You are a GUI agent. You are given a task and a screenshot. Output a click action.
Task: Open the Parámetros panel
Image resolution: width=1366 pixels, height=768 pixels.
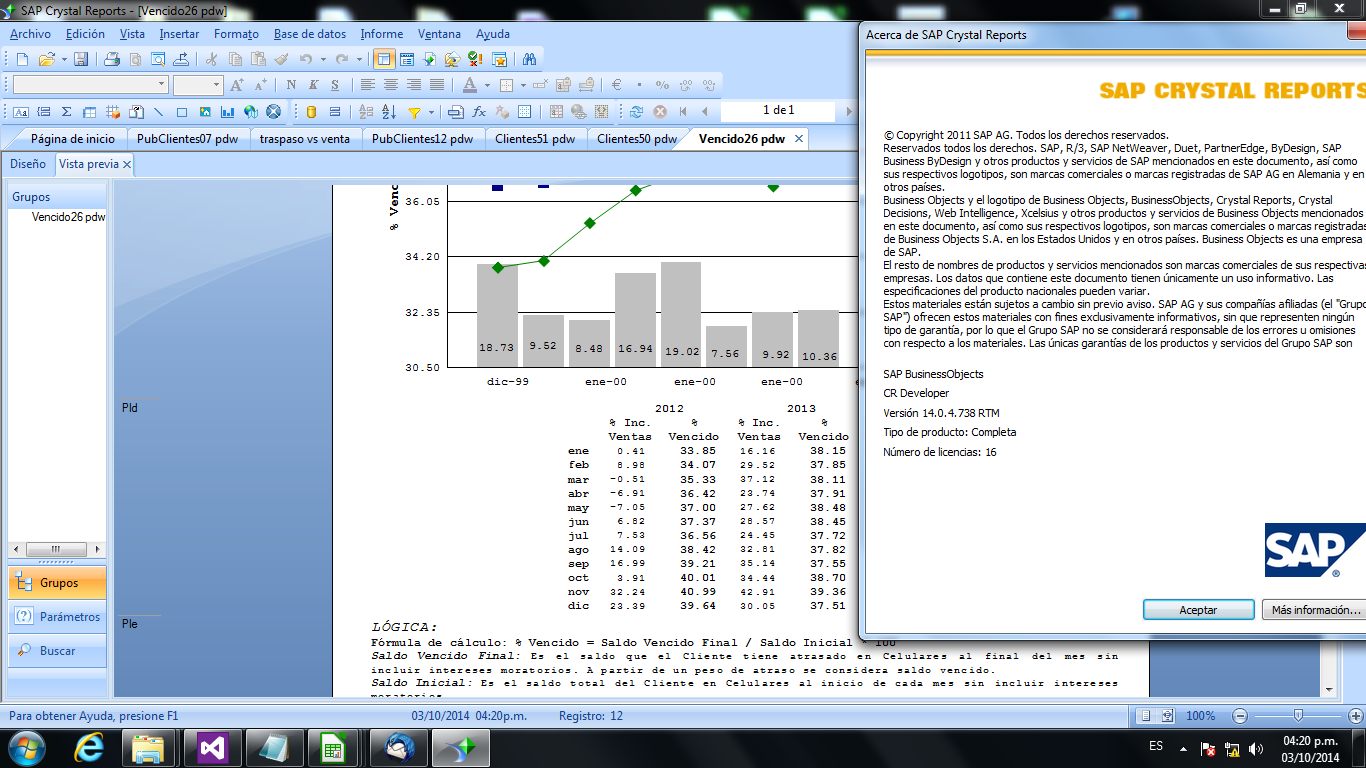(x=57, y=617)
